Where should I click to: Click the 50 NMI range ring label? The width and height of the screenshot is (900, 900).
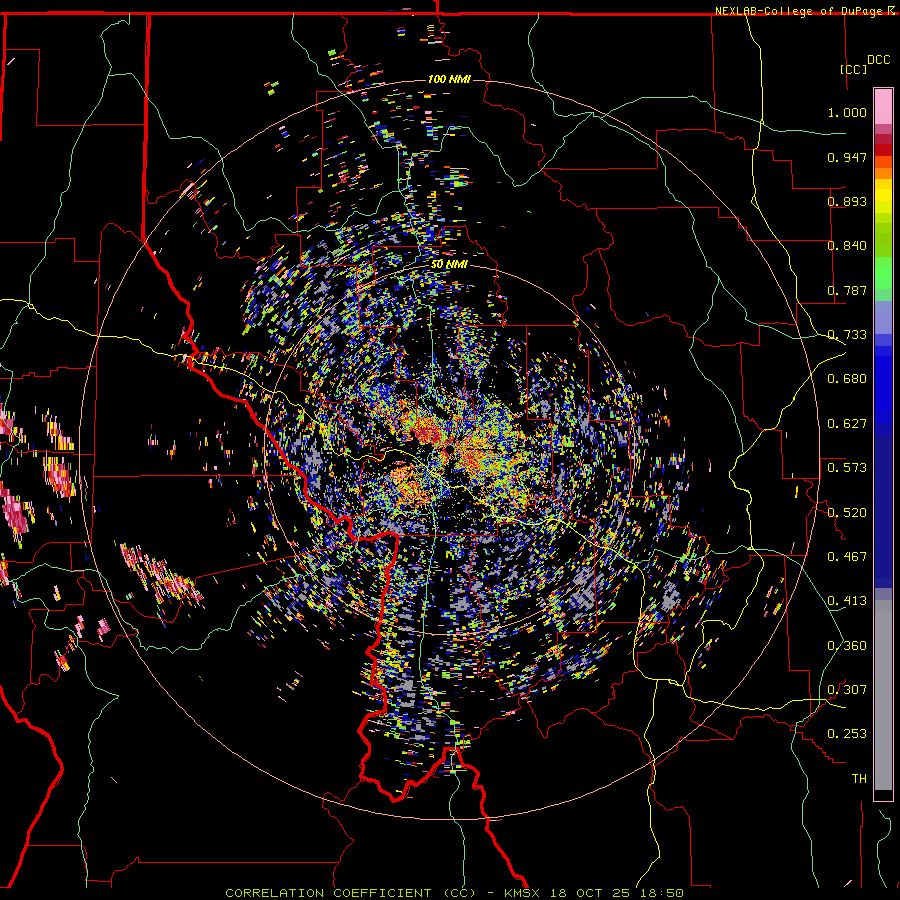449,265
